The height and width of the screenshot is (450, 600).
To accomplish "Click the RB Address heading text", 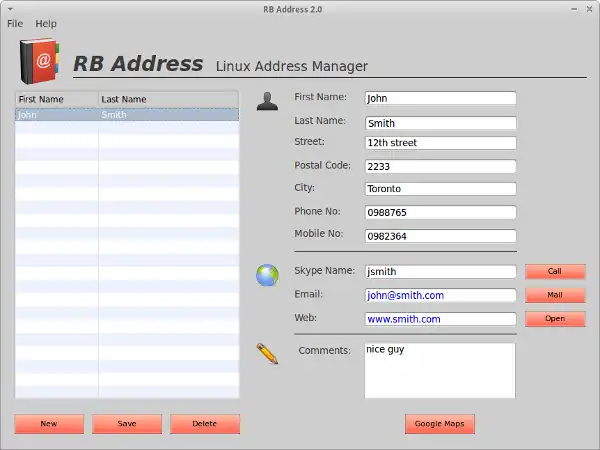I will click(138, 64).
